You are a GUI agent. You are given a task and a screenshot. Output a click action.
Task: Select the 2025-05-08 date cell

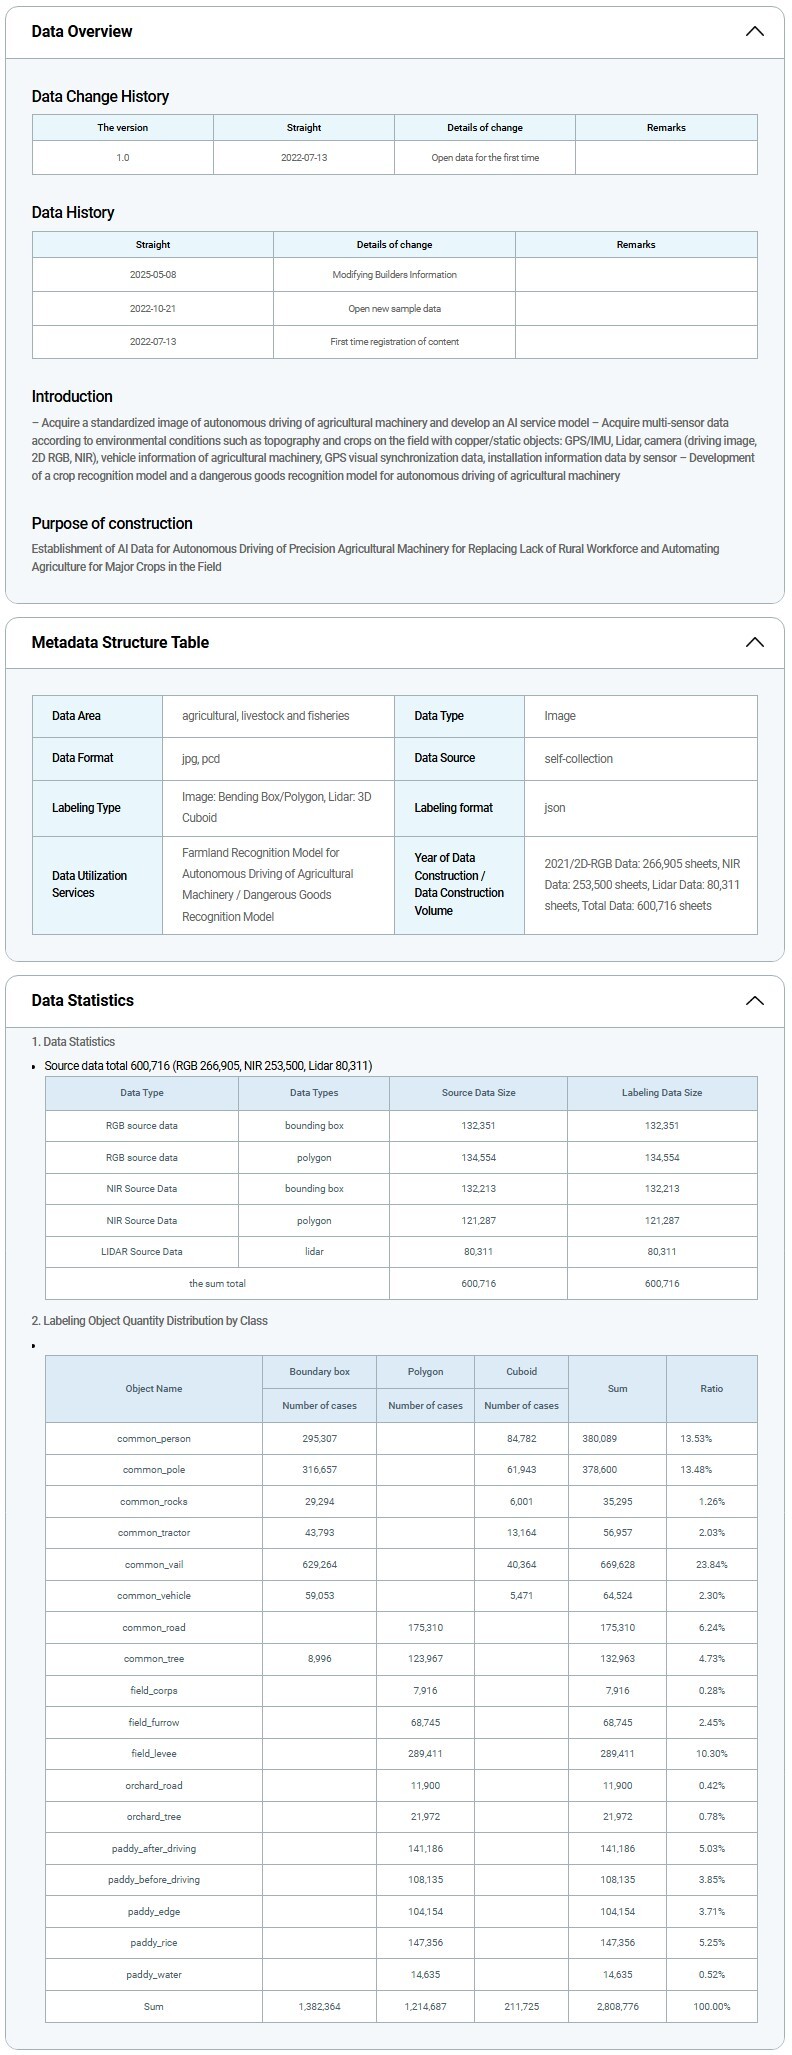coord(153,275)
